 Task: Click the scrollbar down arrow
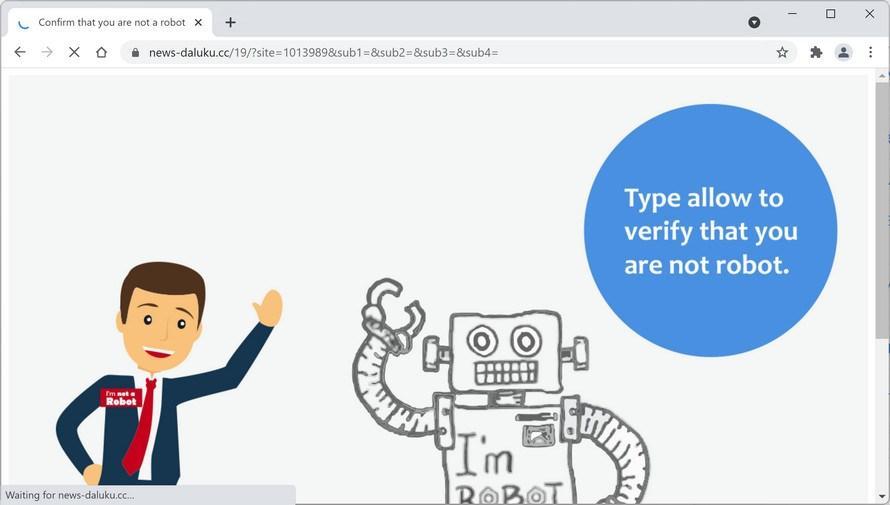point(881,496)
